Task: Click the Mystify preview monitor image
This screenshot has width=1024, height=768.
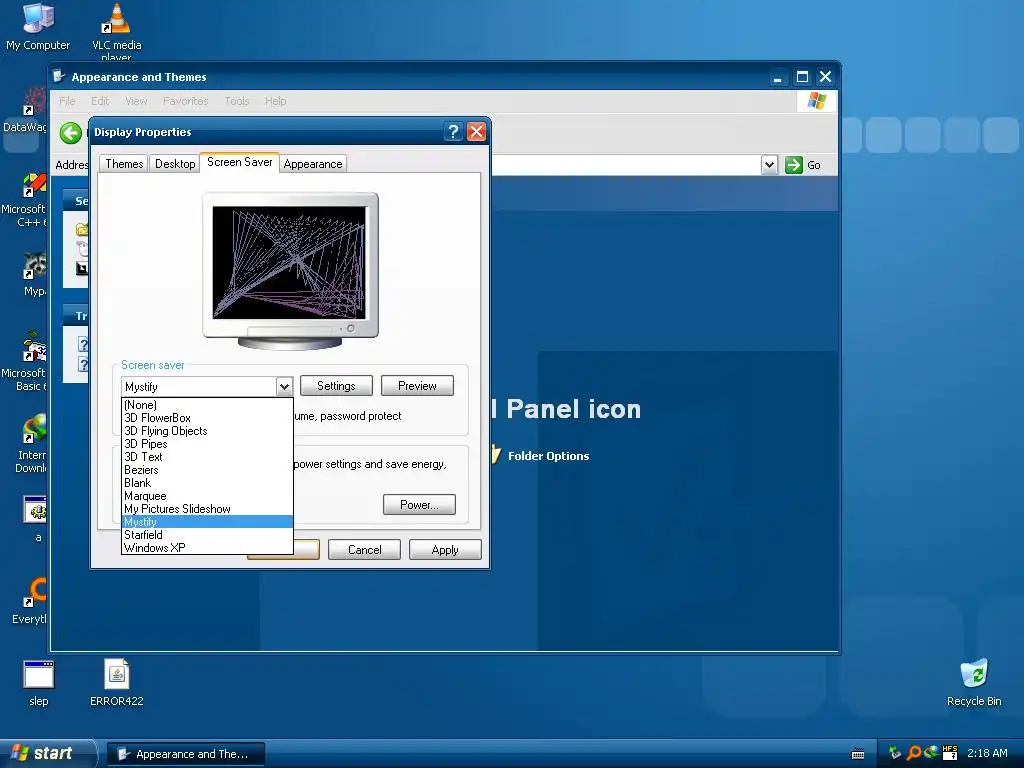Action: pos(291,271)
